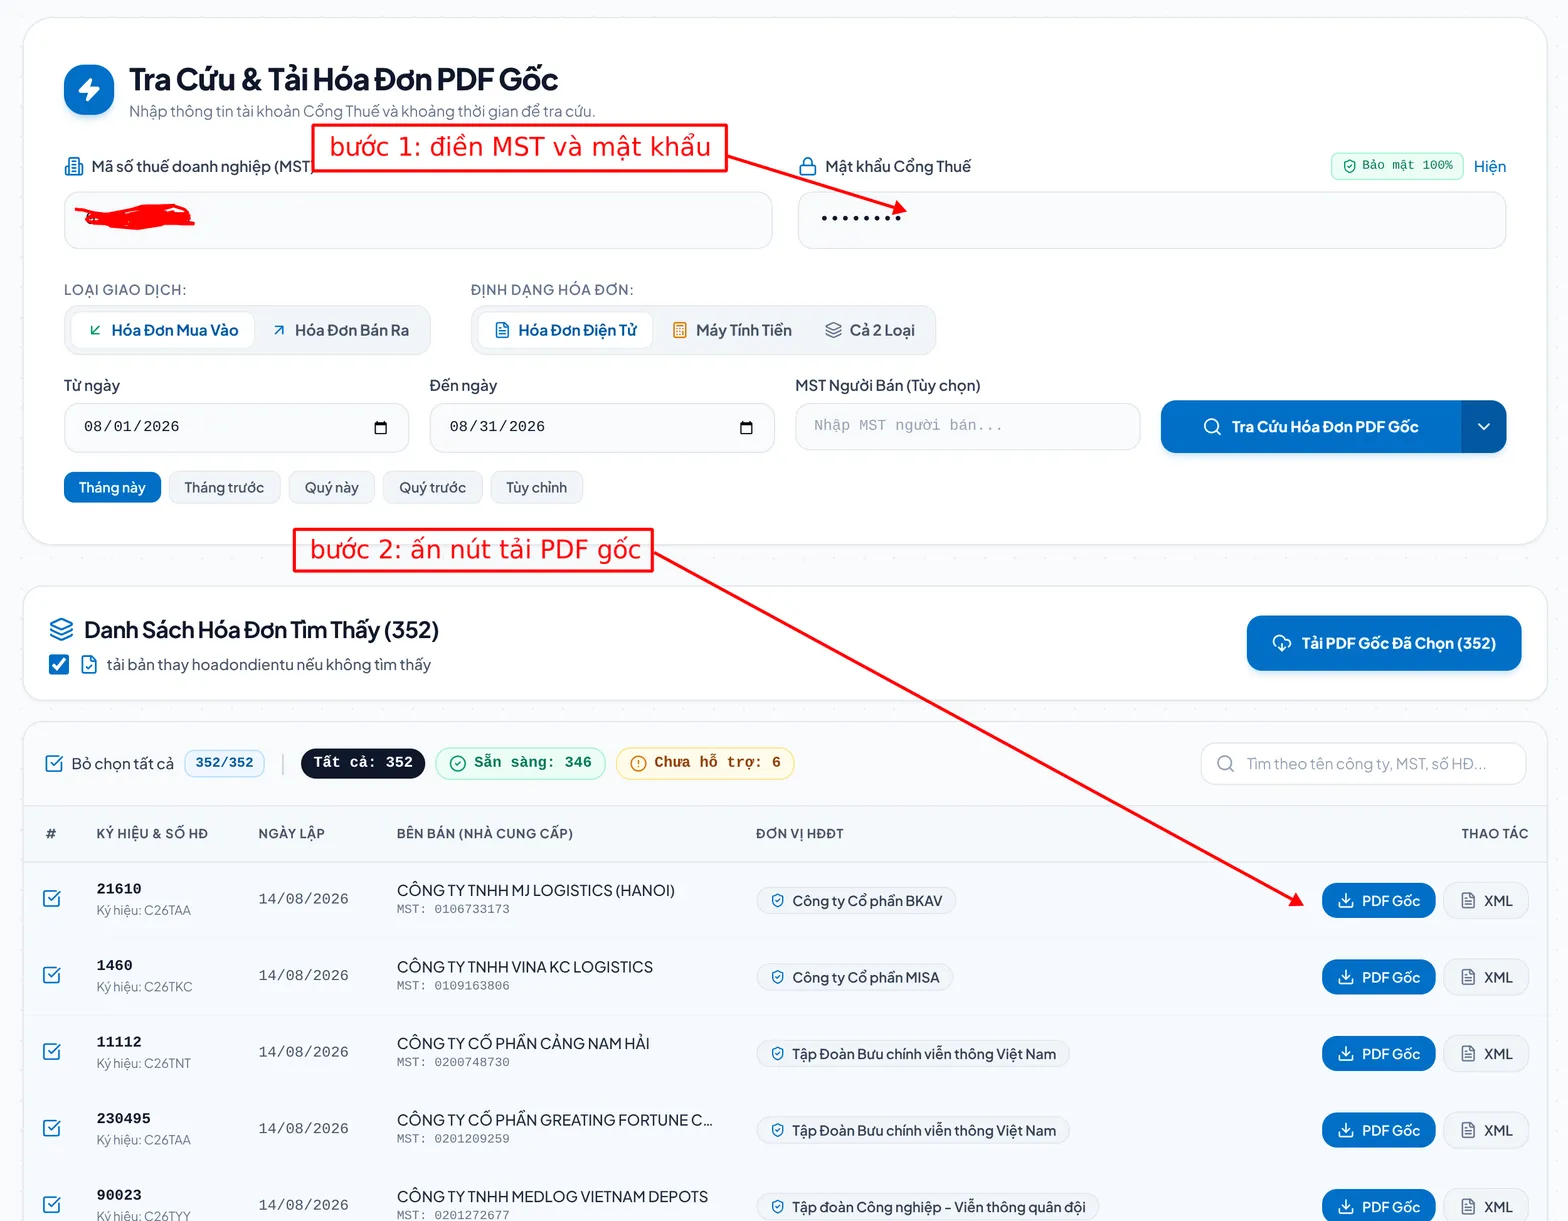
Task: Click the Từ ngày date field 08/01/2026
Action: point(236,428)
